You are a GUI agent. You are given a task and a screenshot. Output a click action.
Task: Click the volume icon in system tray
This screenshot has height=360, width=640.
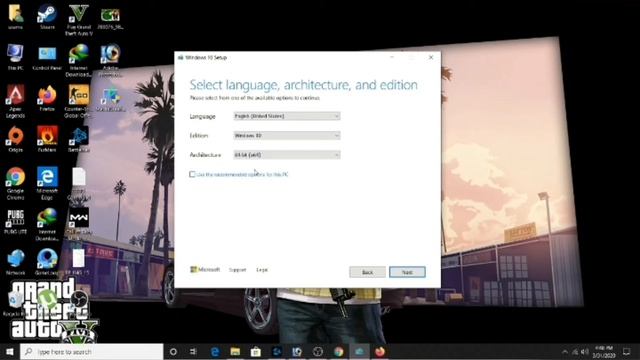pos(584,351)
